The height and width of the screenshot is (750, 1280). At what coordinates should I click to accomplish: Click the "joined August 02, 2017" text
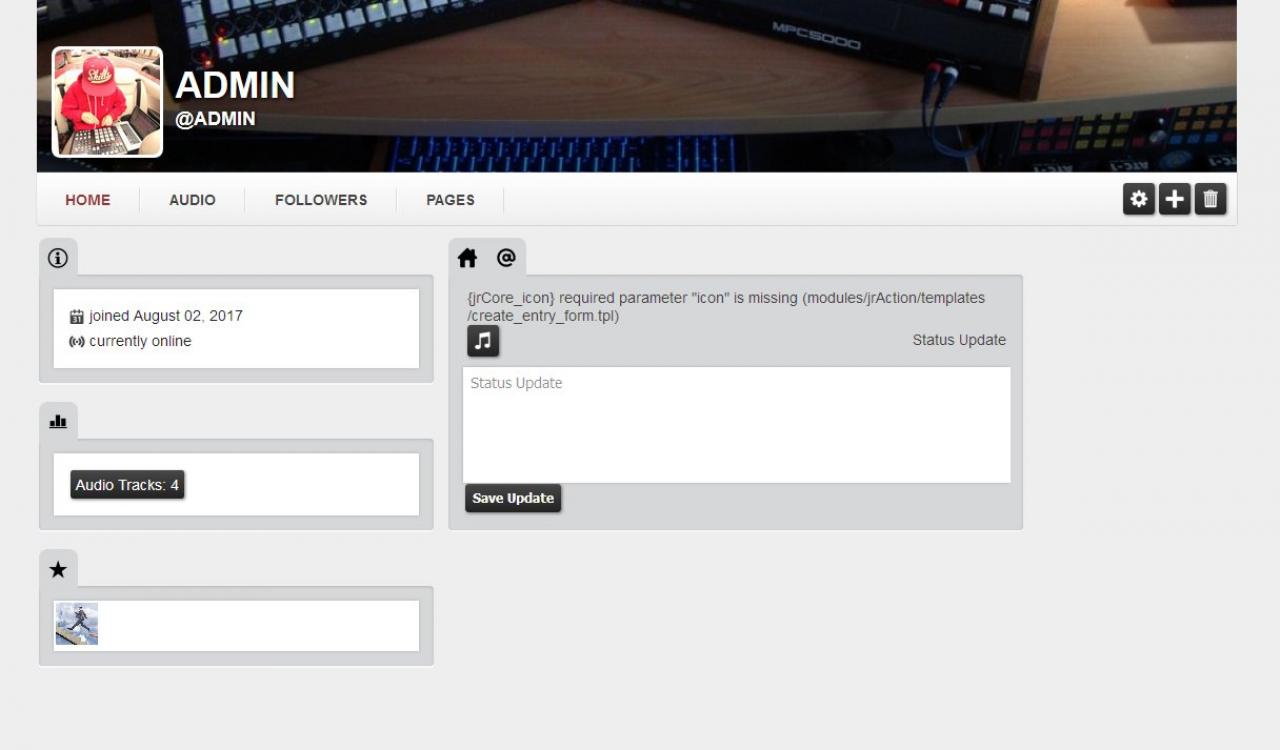(x=166, y=316)
